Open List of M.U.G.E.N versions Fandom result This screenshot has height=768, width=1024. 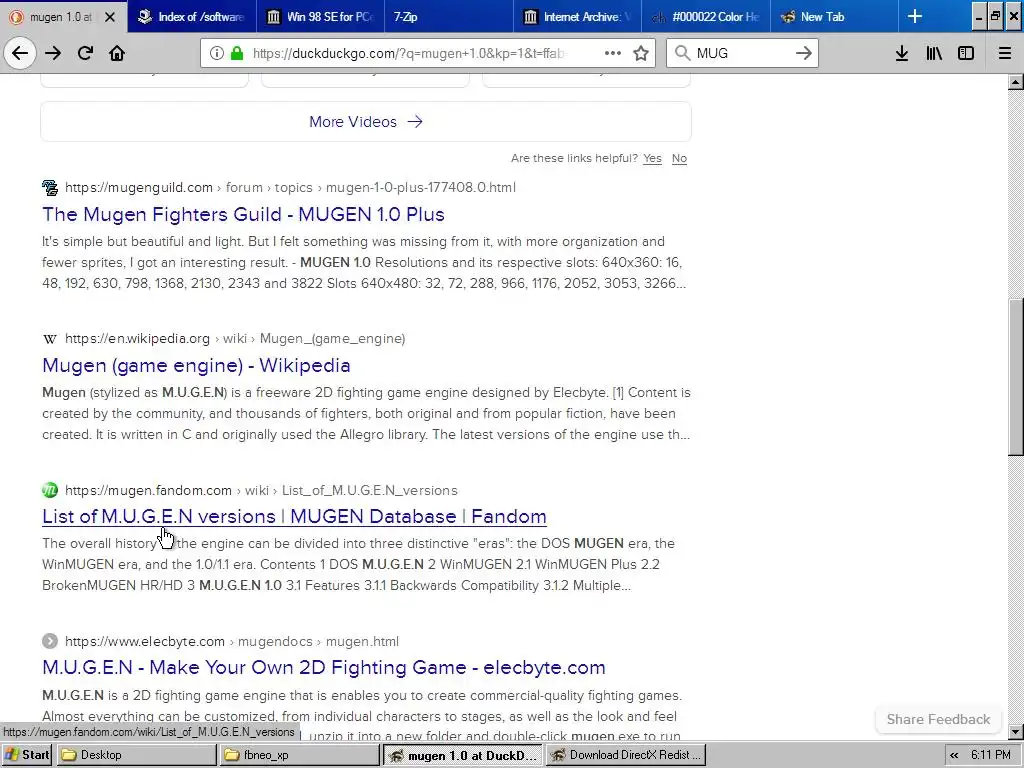[x=294, y=517]
